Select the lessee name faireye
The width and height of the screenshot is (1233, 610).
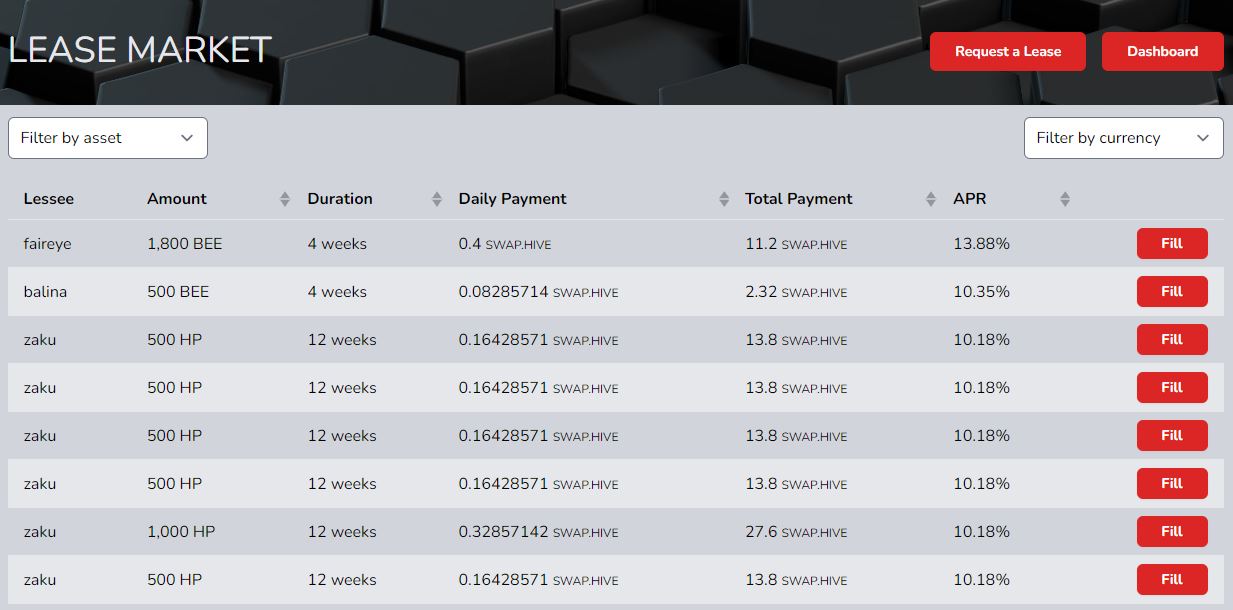[x=47, y=243]
